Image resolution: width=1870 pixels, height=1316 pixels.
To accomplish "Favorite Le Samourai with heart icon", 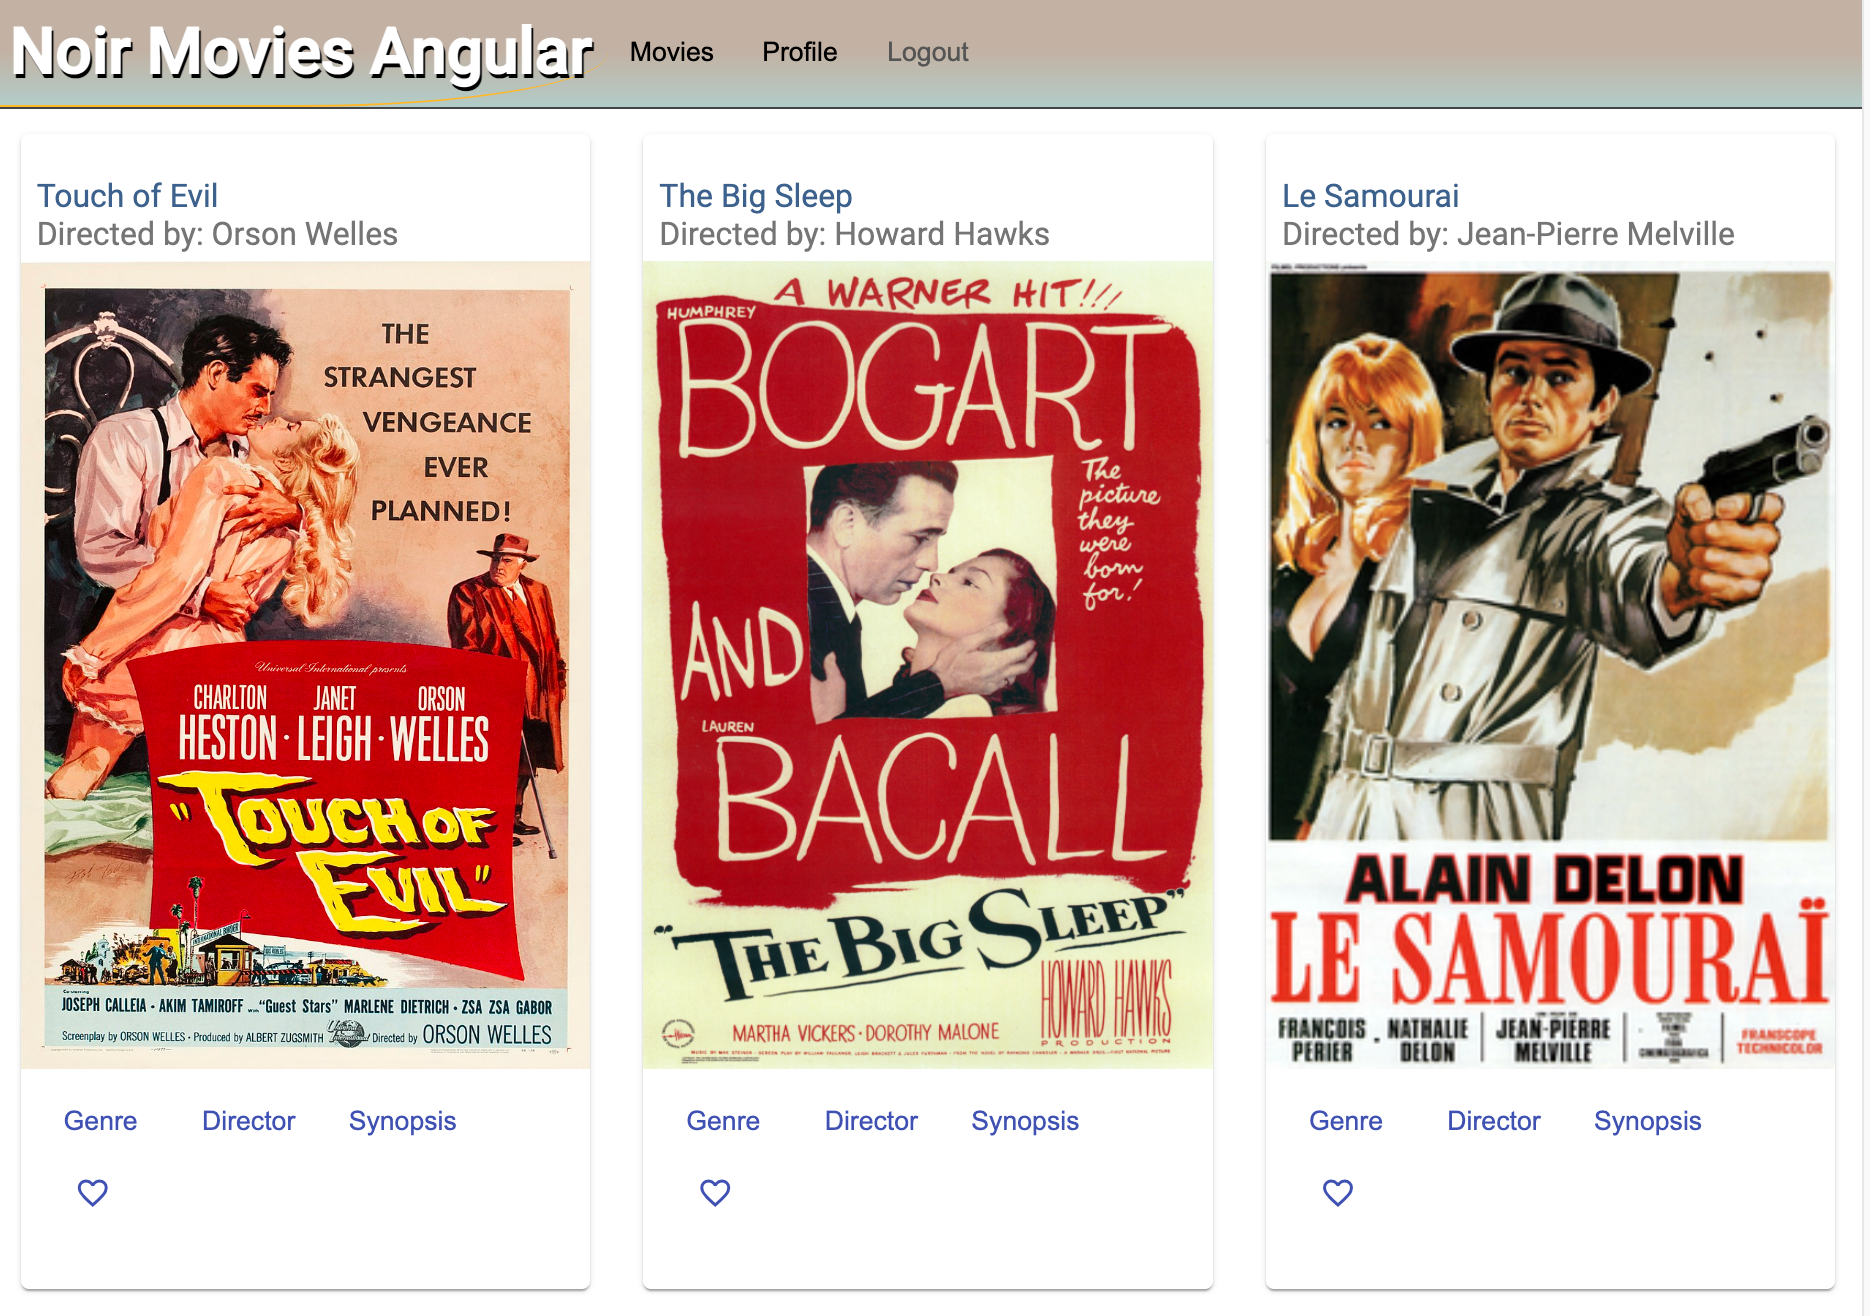I will click(1338, 1192).
